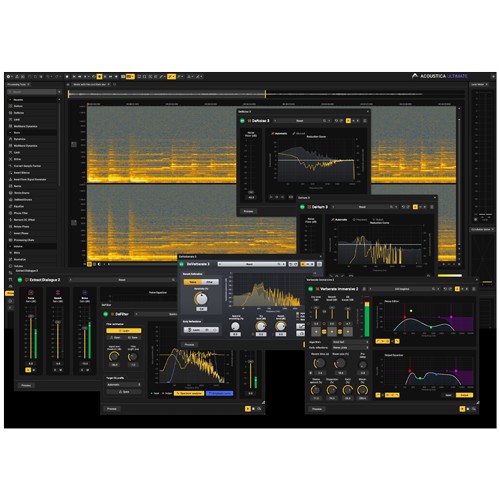Toggle the DeFilter green power button

click(106, 314)
